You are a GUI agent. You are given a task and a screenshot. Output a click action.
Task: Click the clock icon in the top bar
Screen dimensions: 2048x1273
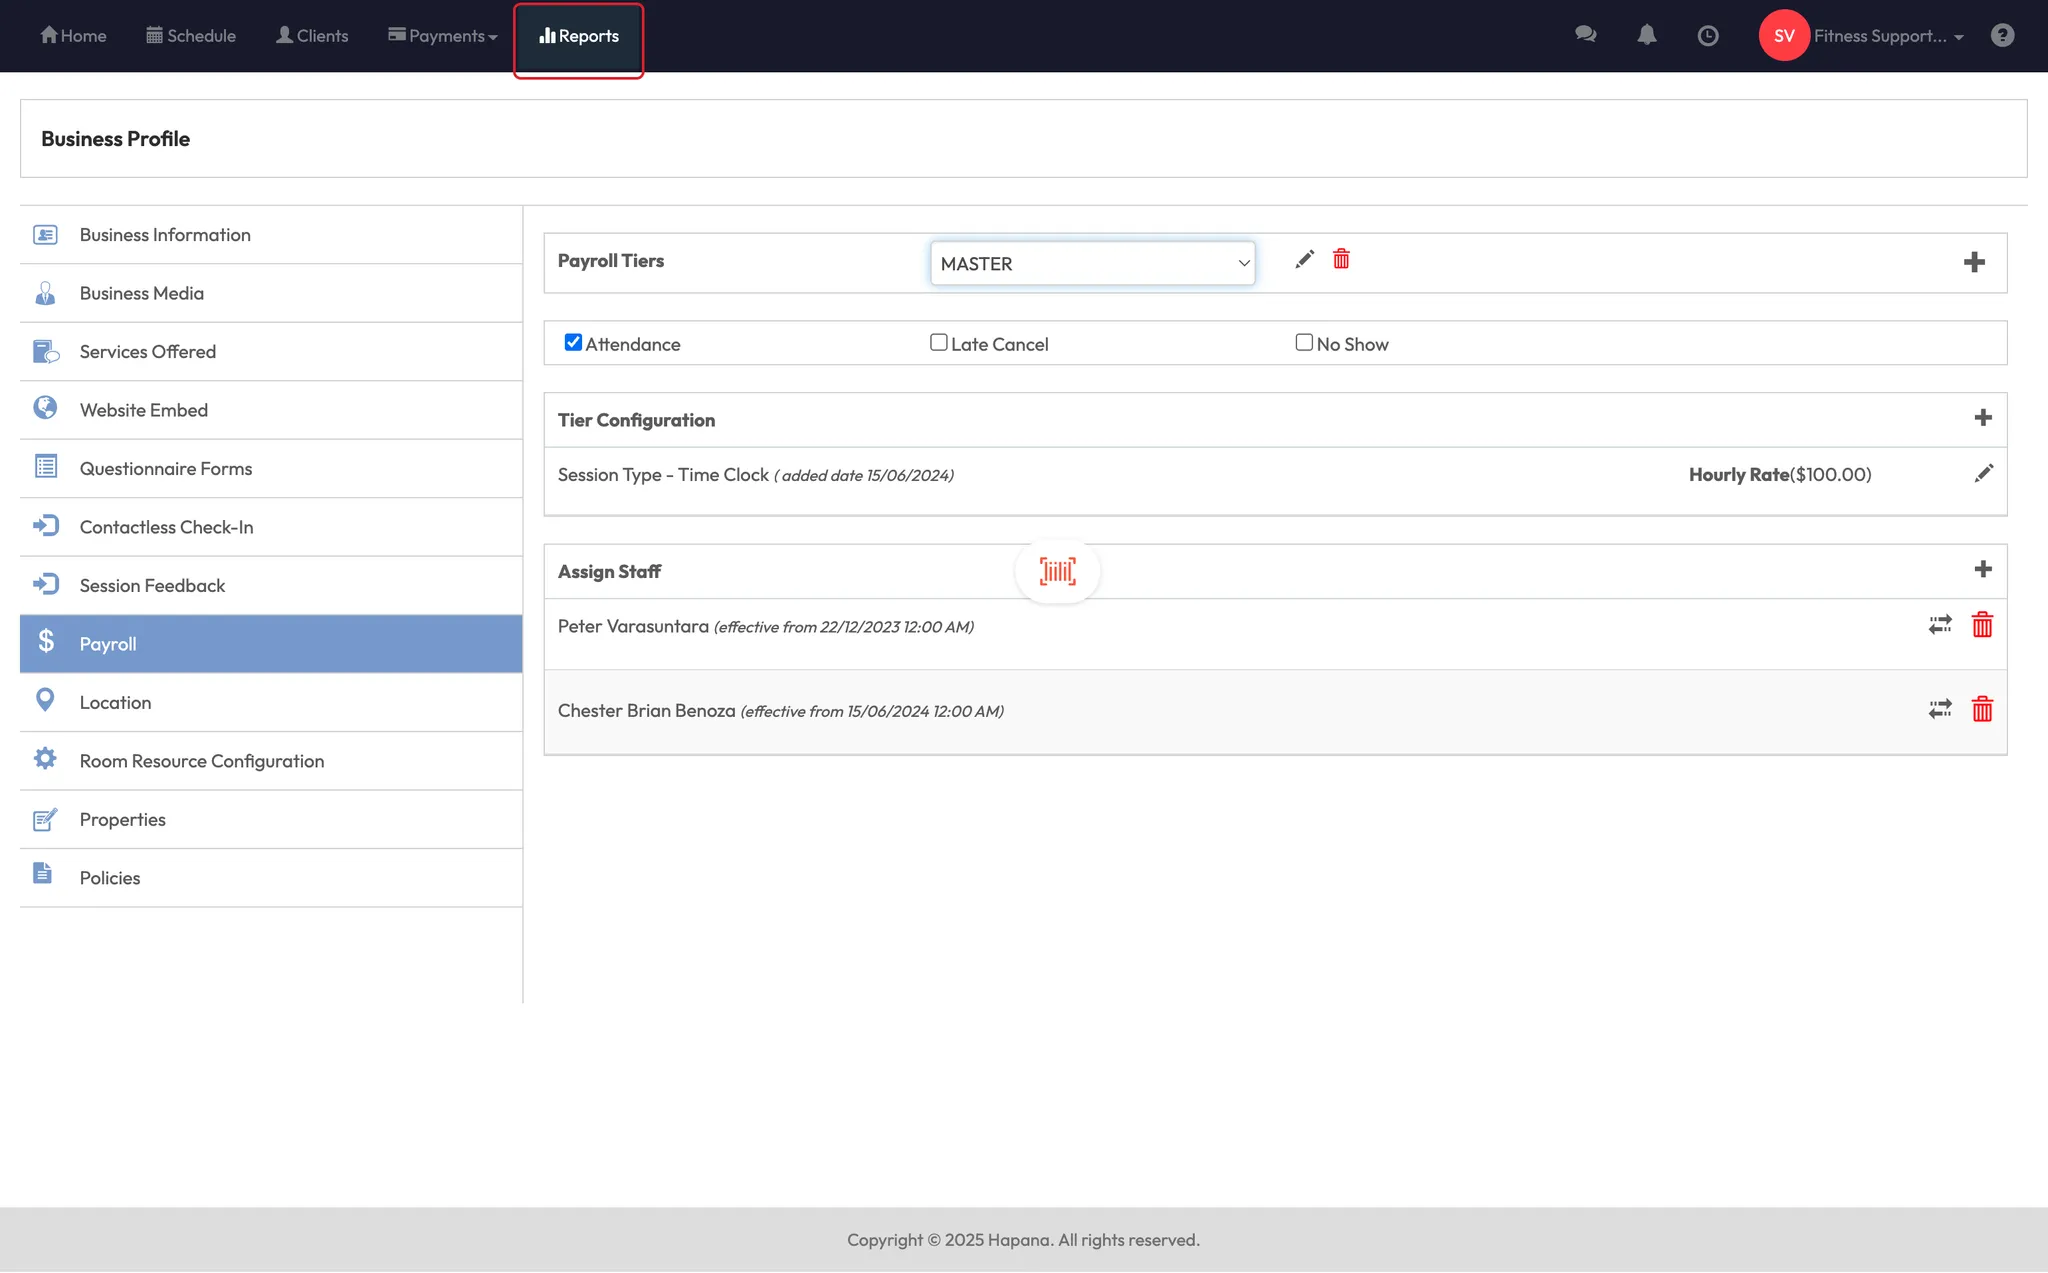pyautogui.click(x=1707, y=36)
